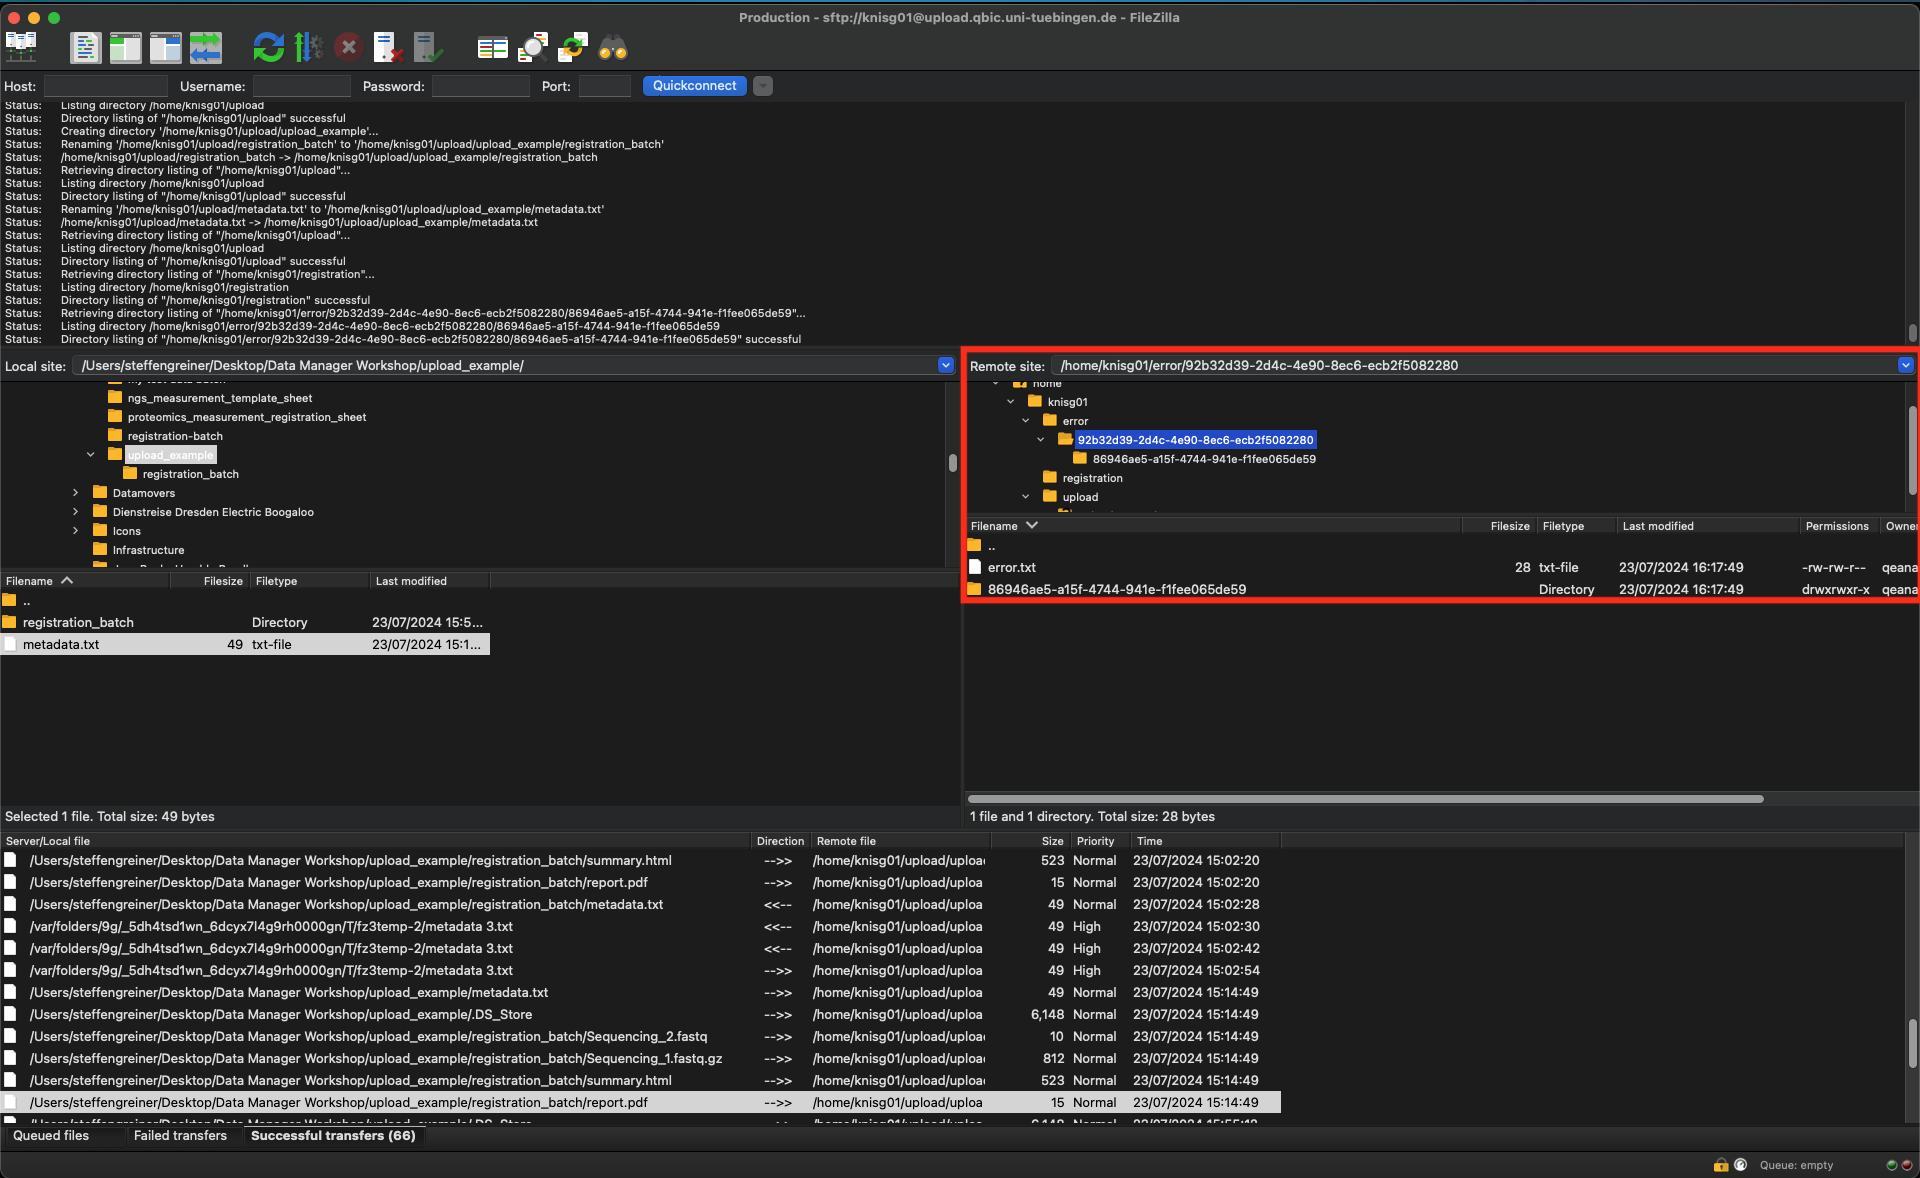Search files recursively with binoculars icon
This screenshot has height=1178, width=1920.
(613, 47)
